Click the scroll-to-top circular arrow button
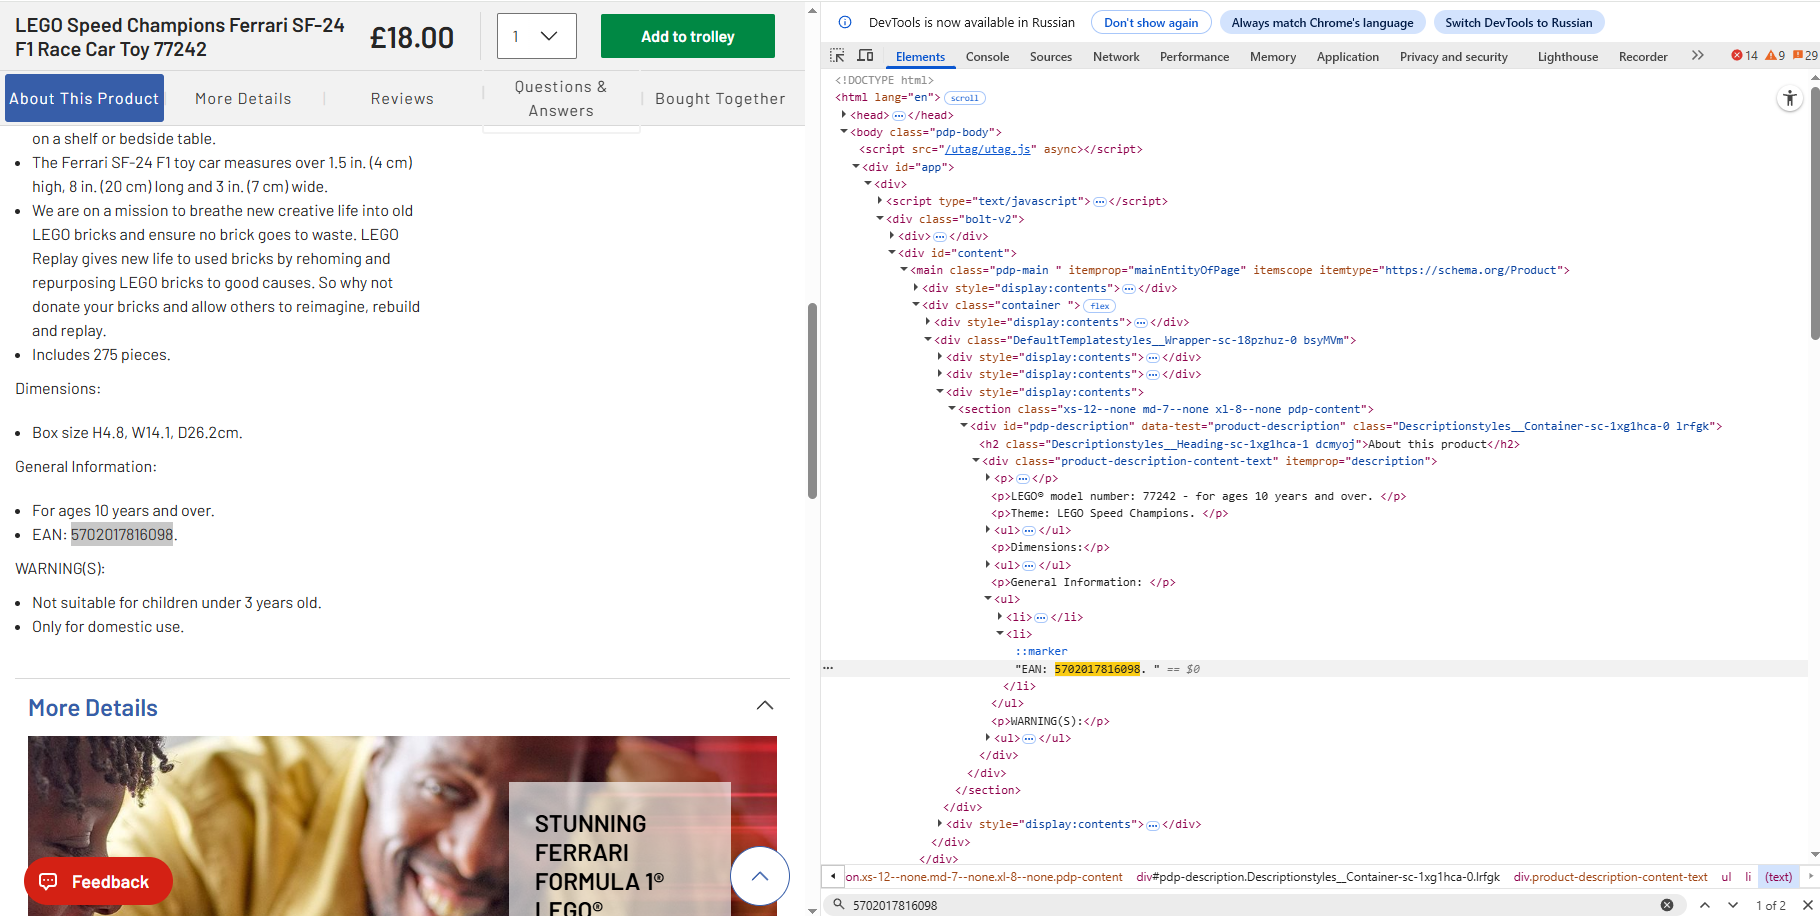1820x916 pixels. 760,876
